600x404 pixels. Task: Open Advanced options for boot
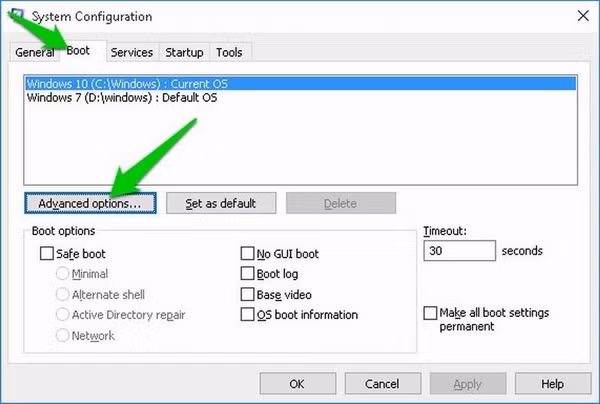(x=90, y=203)
